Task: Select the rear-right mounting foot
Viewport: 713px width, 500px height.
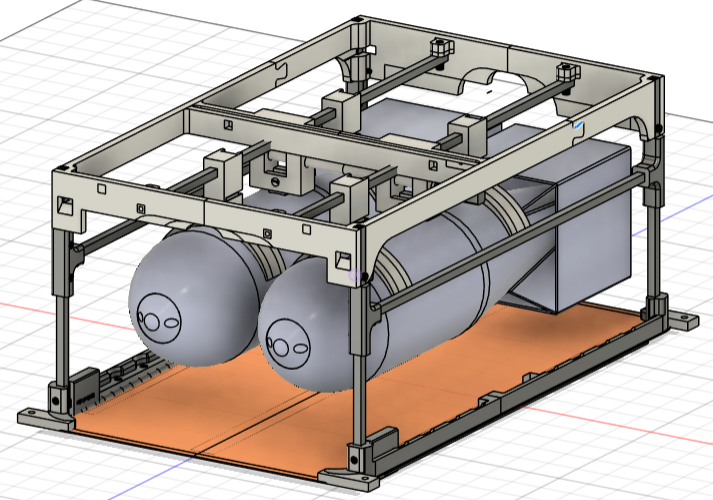Action: [682, 320]
